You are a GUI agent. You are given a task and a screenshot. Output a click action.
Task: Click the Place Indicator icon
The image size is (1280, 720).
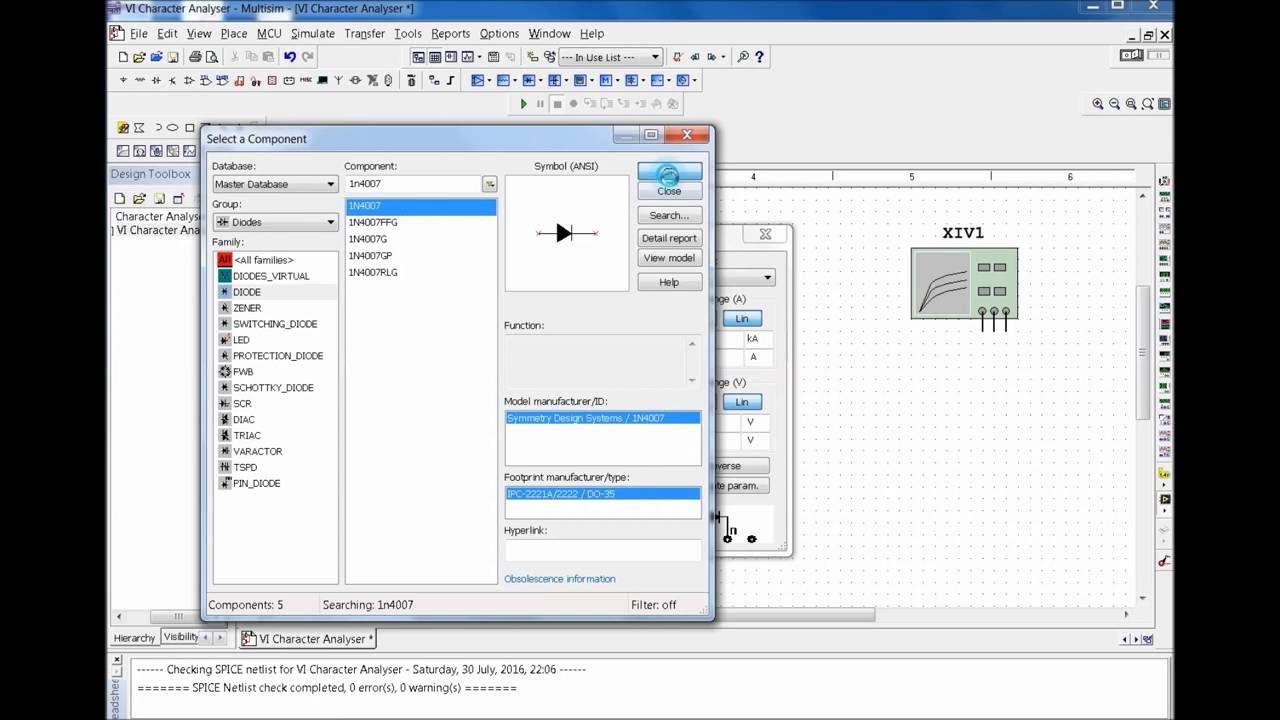click(272, 80)
